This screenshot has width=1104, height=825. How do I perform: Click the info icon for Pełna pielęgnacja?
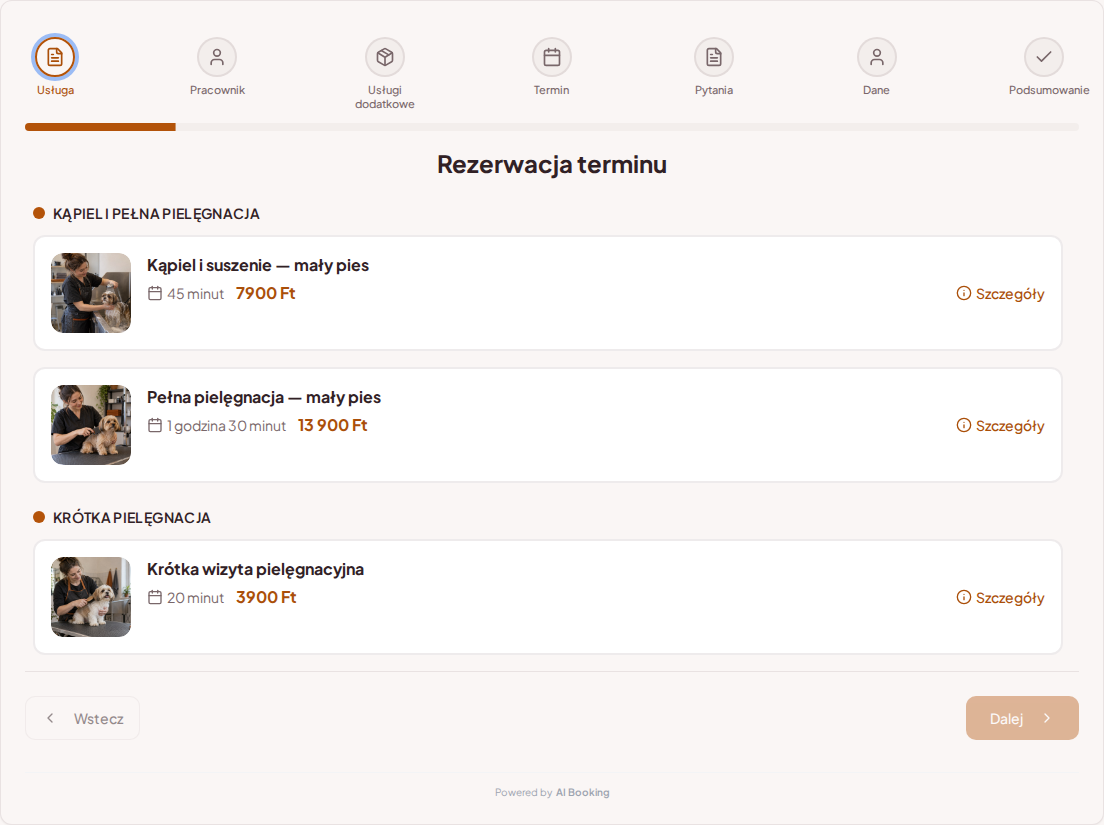(x=963, y=425)
